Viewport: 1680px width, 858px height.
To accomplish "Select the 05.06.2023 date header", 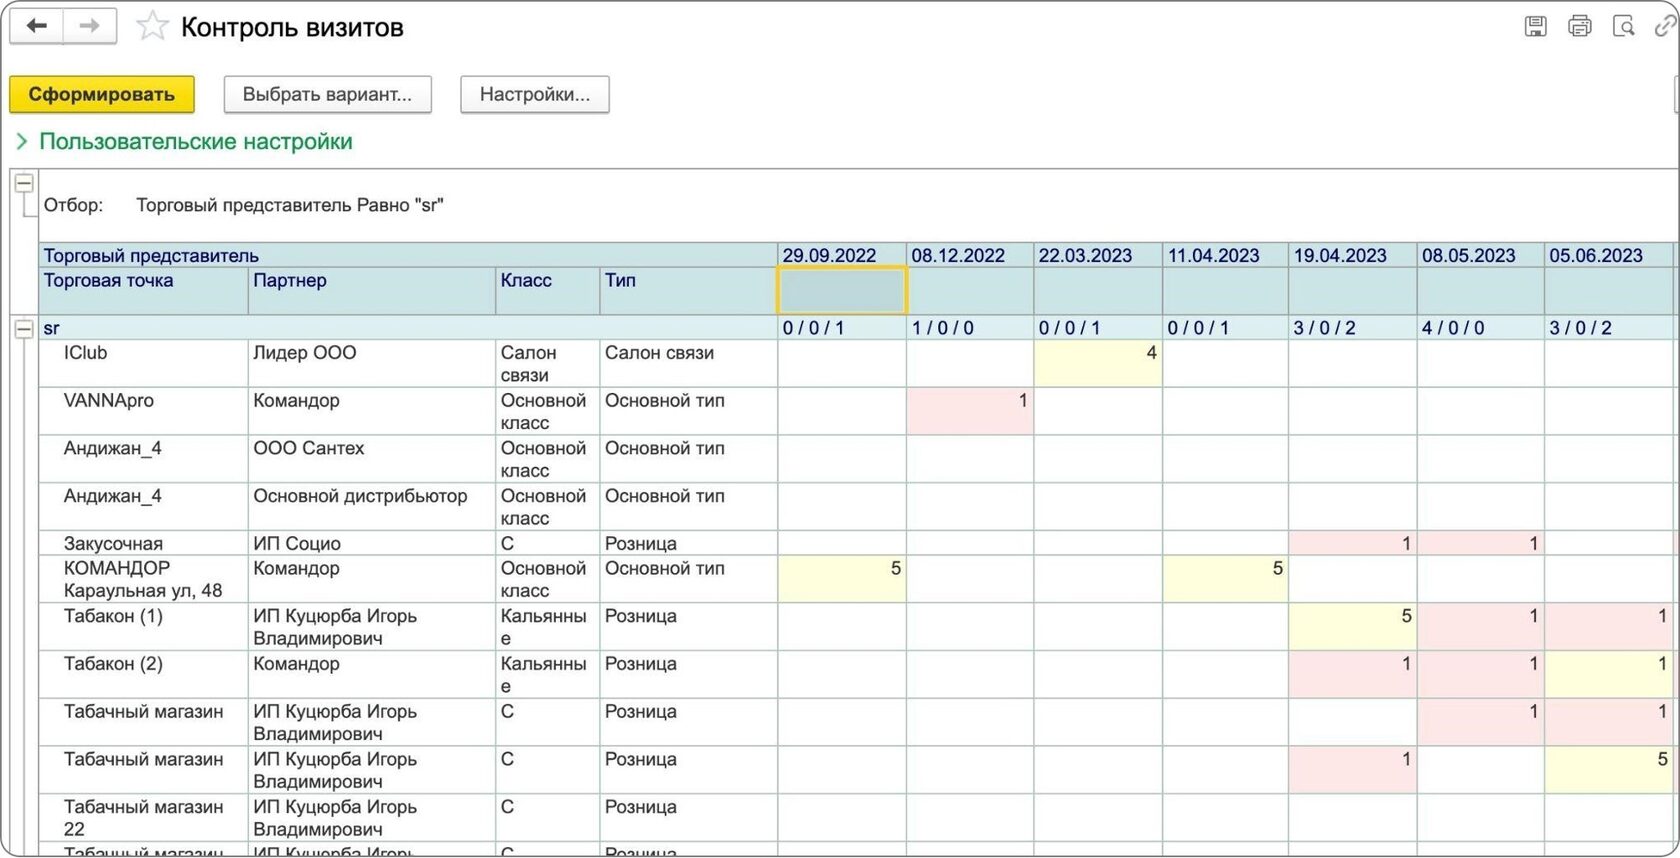I will (1610, 255).
